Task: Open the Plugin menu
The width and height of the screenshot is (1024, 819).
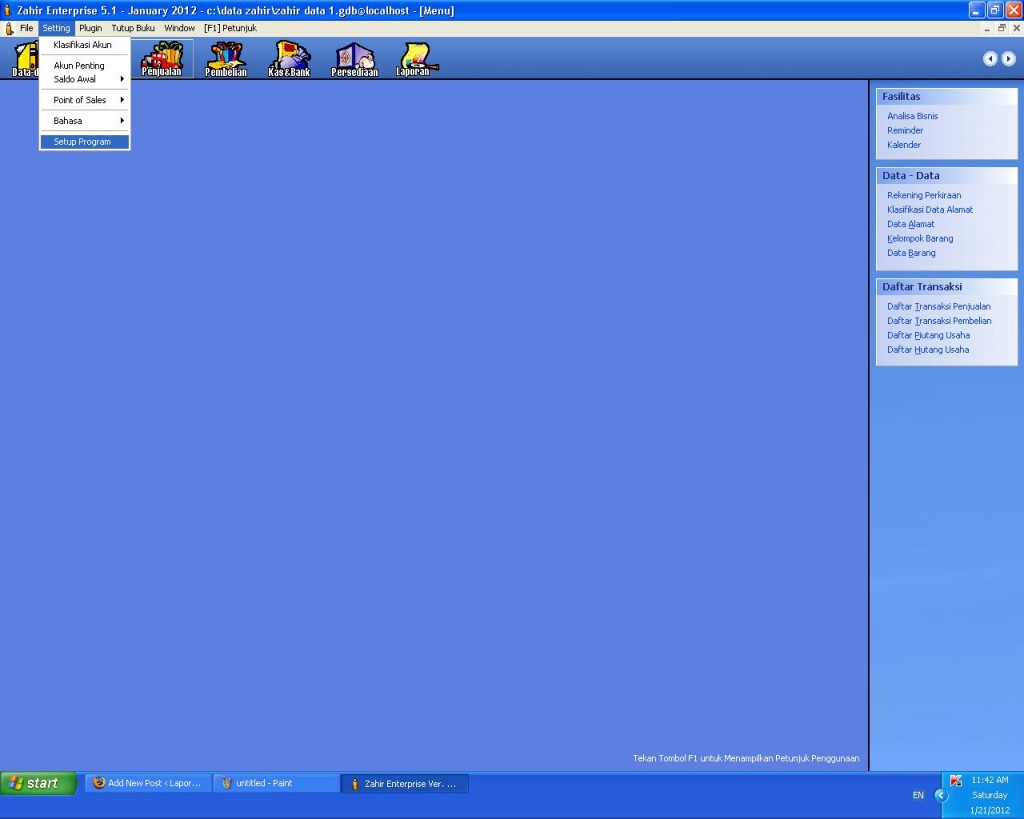Action: (90, 28)
